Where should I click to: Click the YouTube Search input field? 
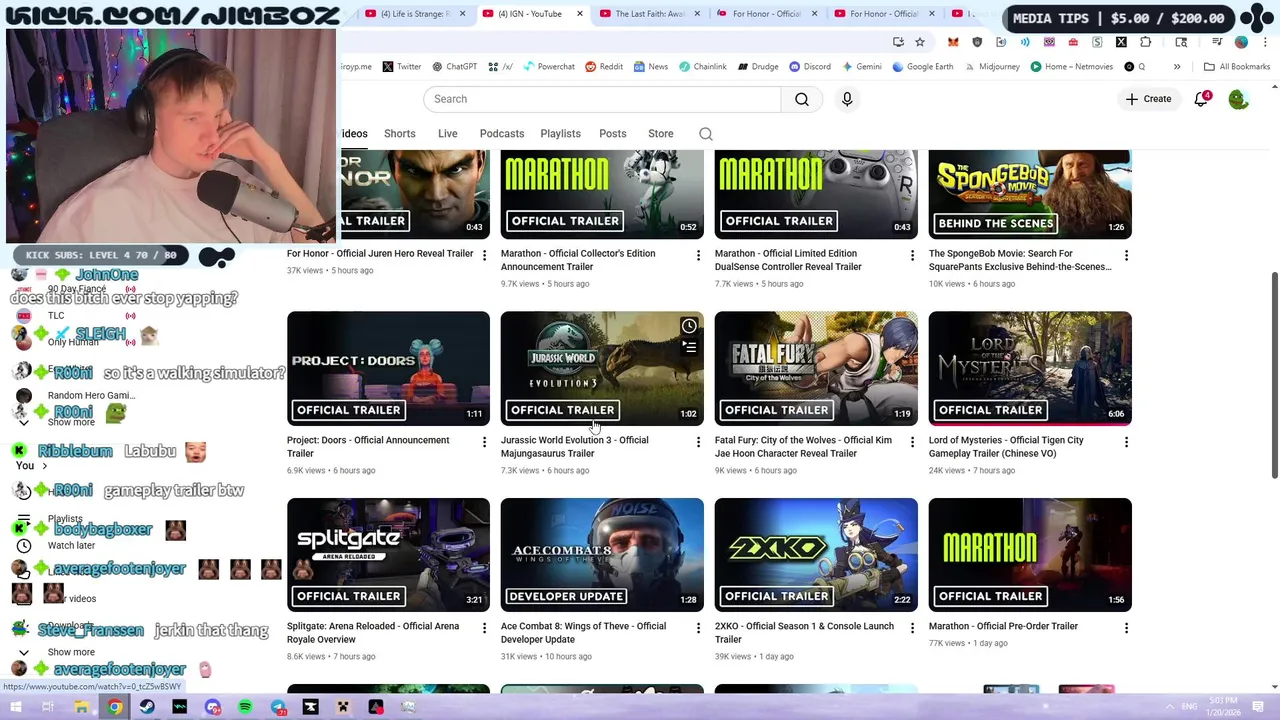click(602, 99)
